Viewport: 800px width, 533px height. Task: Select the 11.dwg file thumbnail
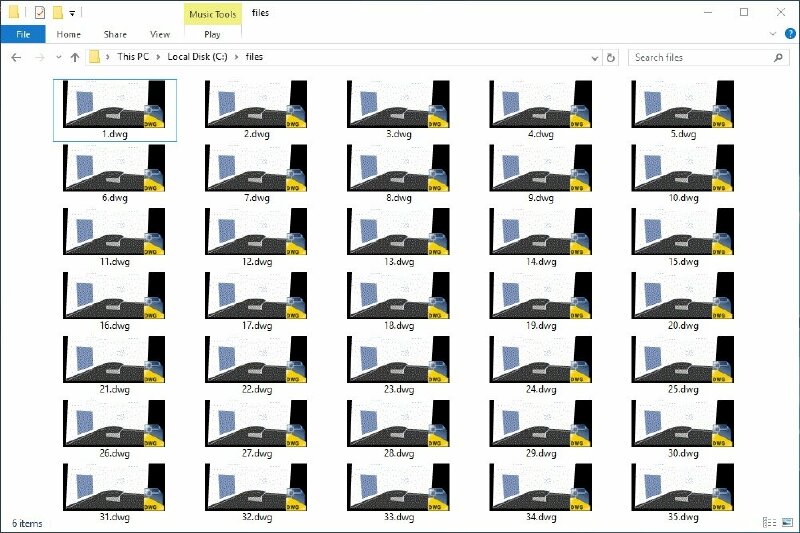(114, 232)
